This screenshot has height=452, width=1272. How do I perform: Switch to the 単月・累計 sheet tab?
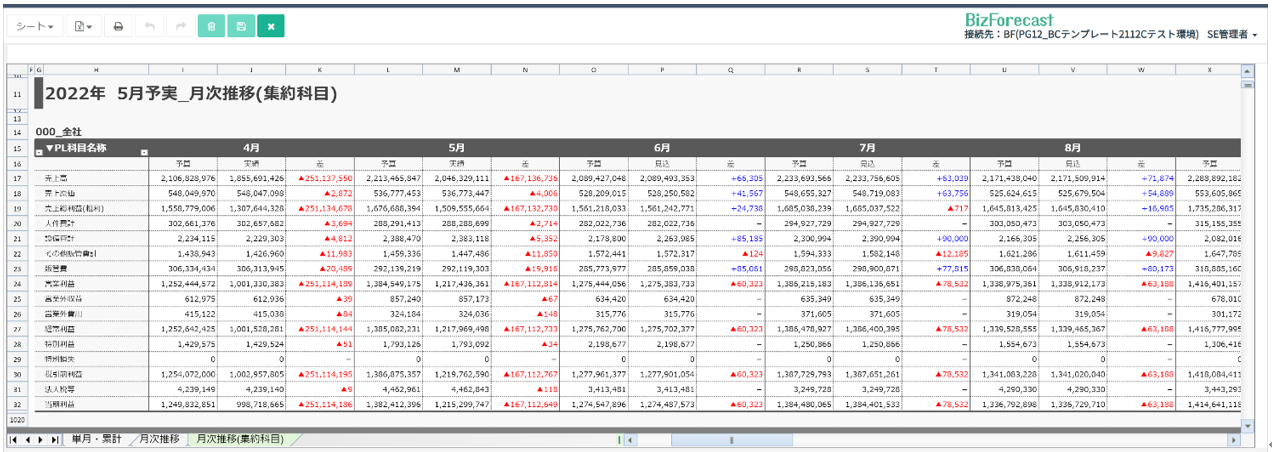tap(96, 439)
